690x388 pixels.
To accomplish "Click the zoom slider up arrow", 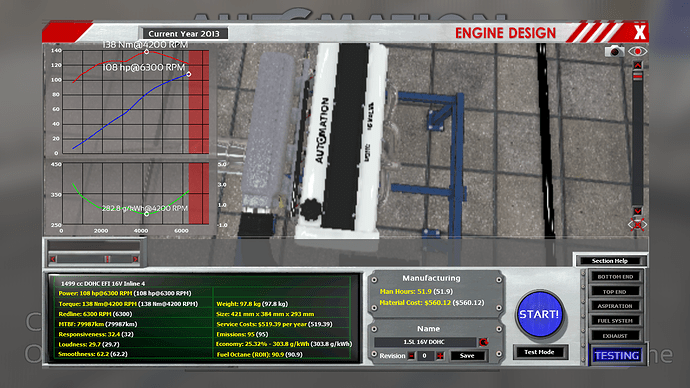I will [x=637, y=66].
